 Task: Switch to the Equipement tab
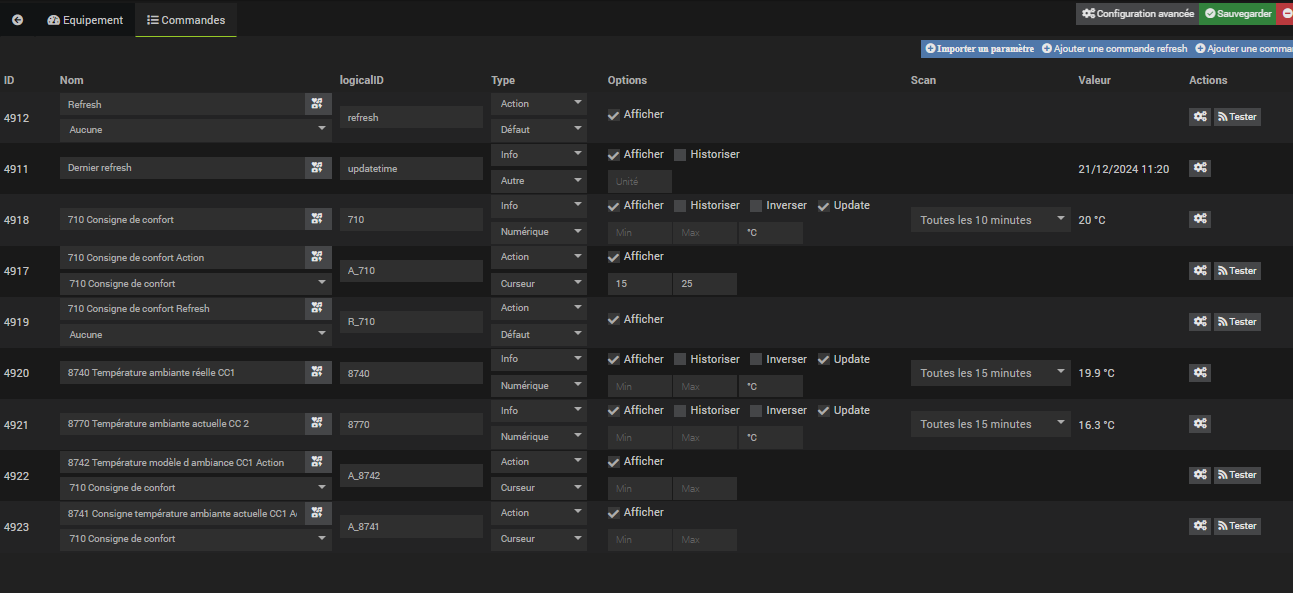pyautogui.click(x=86, y=20)
